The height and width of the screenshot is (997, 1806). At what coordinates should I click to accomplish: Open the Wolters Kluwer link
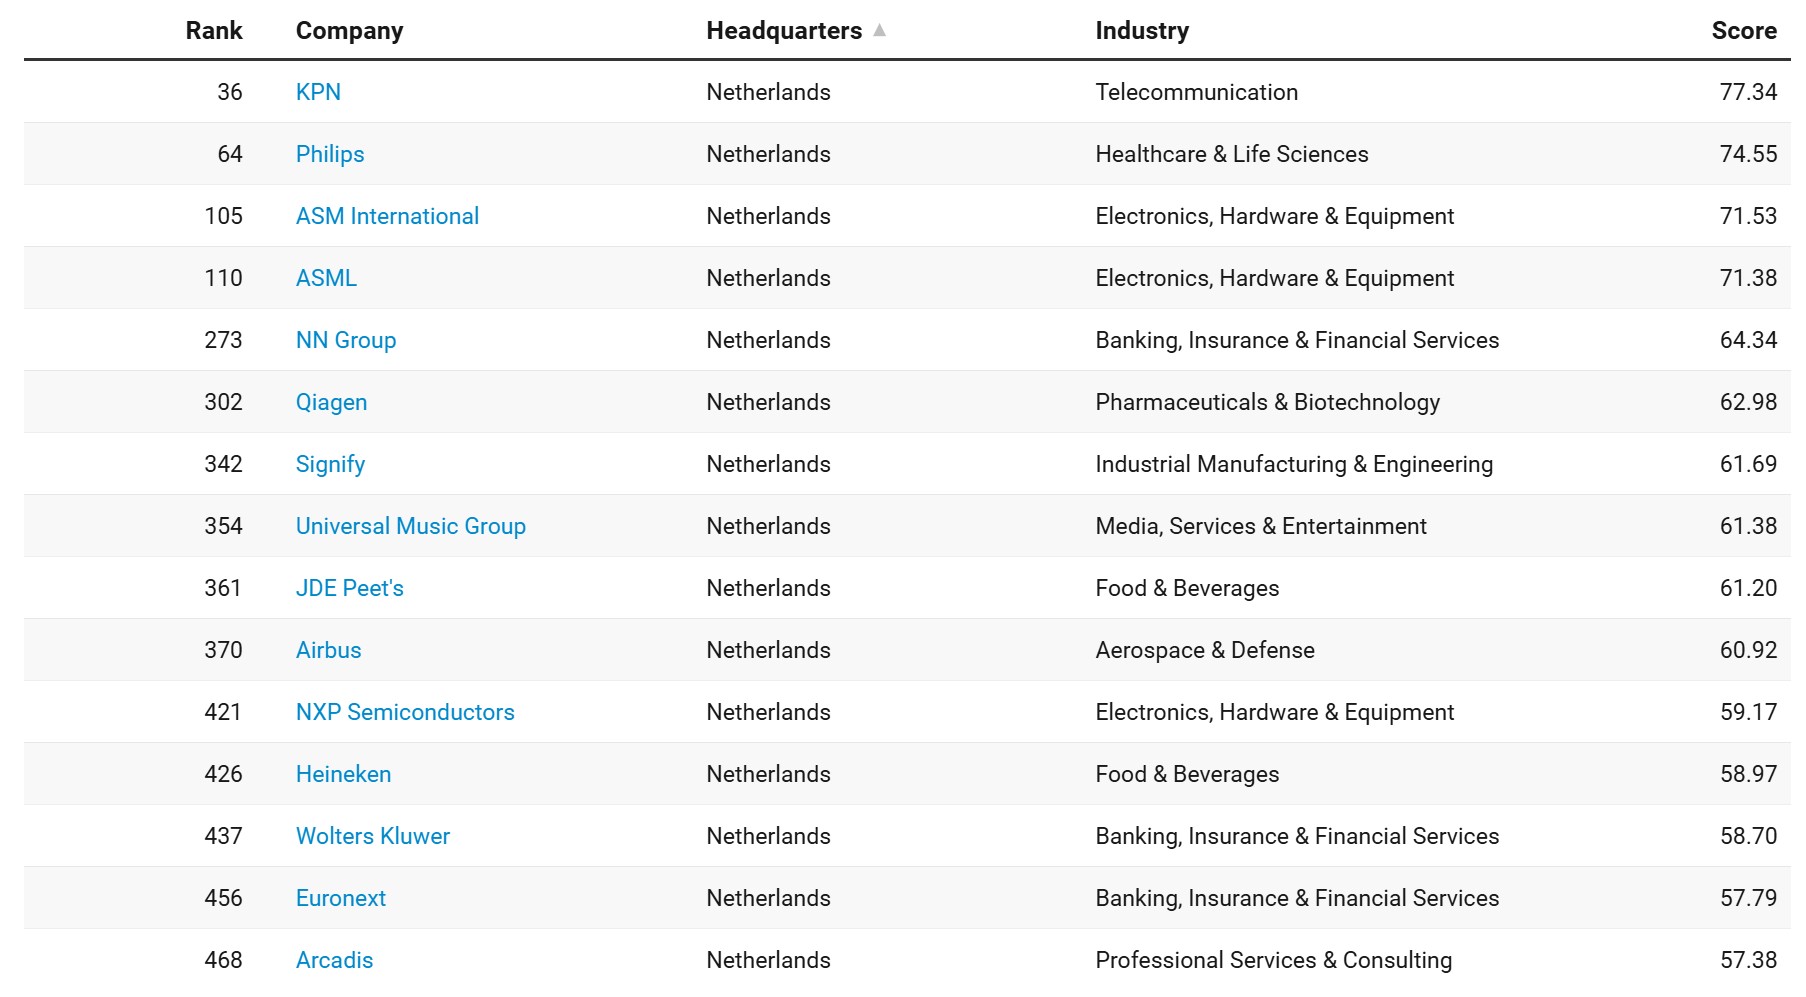coord(372,836)
